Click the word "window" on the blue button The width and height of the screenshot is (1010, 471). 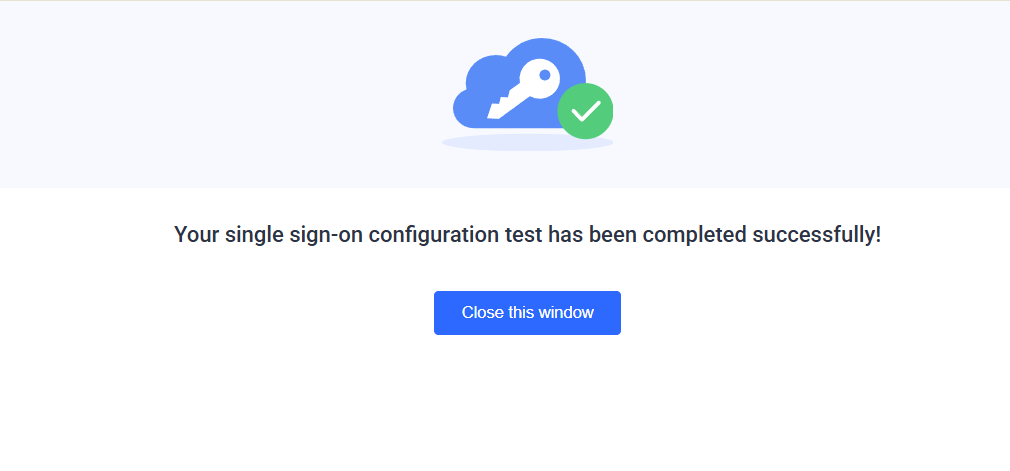[x=566, y=313]
